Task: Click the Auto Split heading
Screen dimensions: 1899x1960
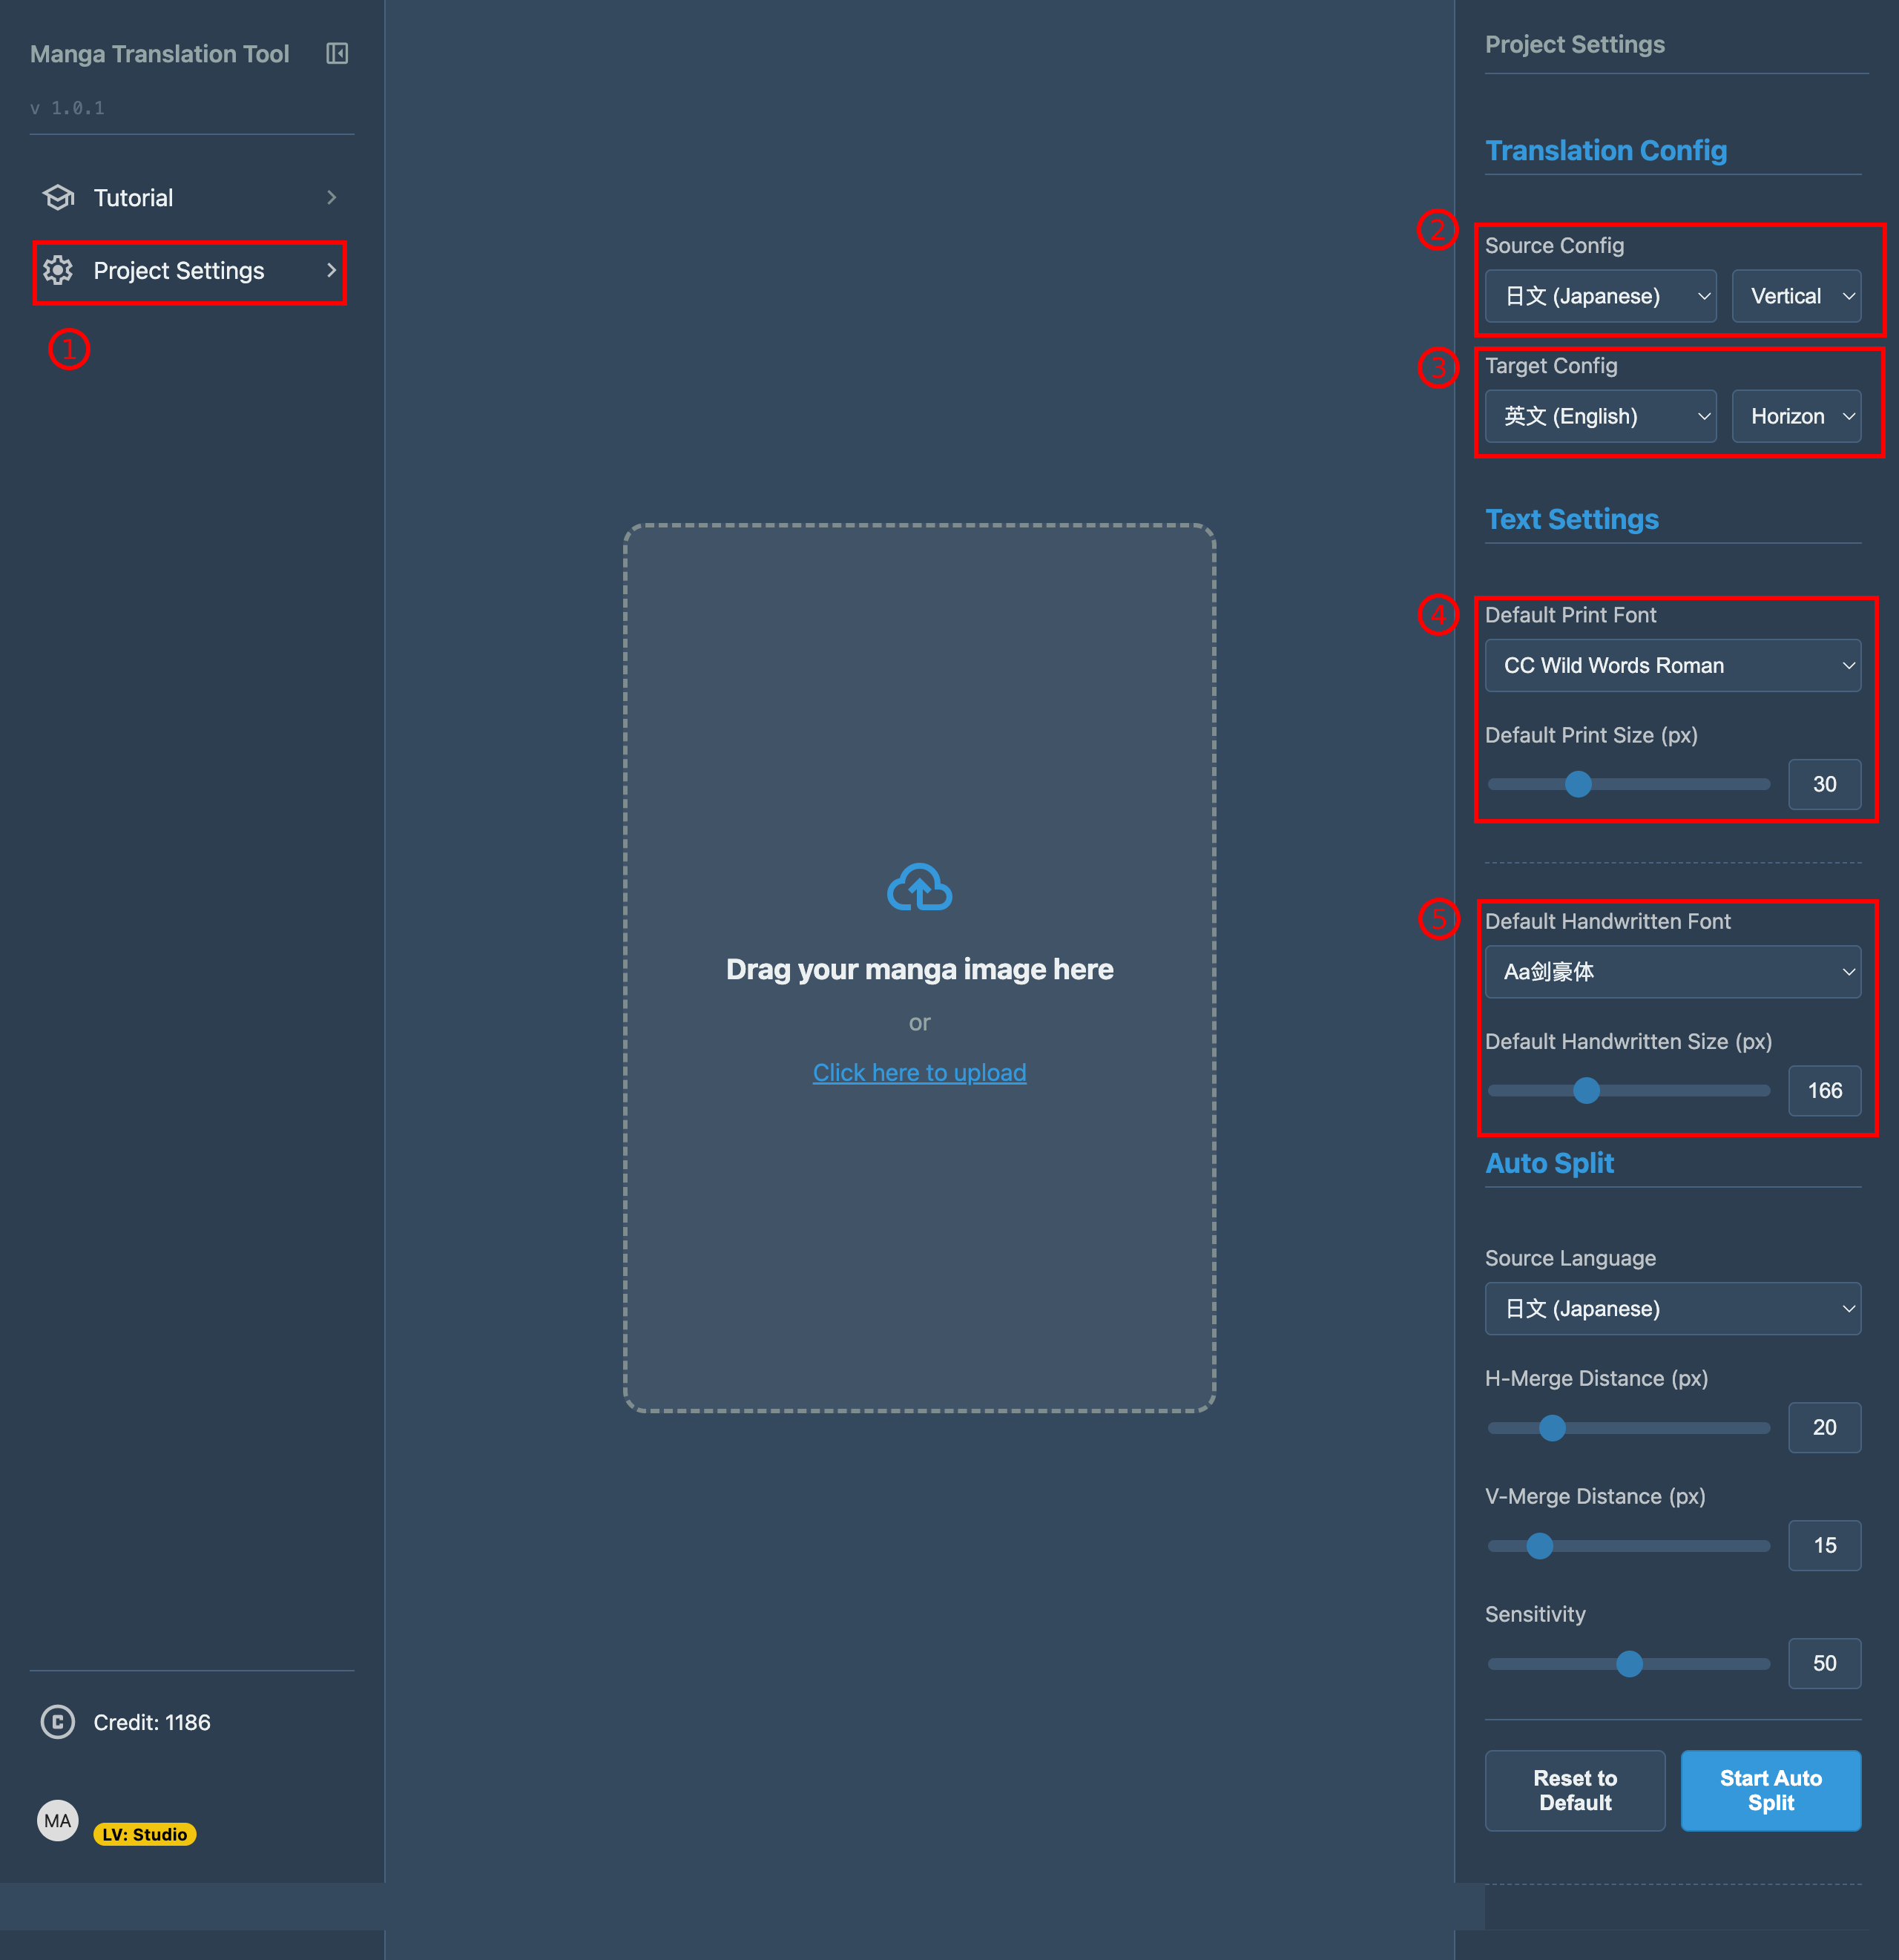Action: coord(1549,1163)
